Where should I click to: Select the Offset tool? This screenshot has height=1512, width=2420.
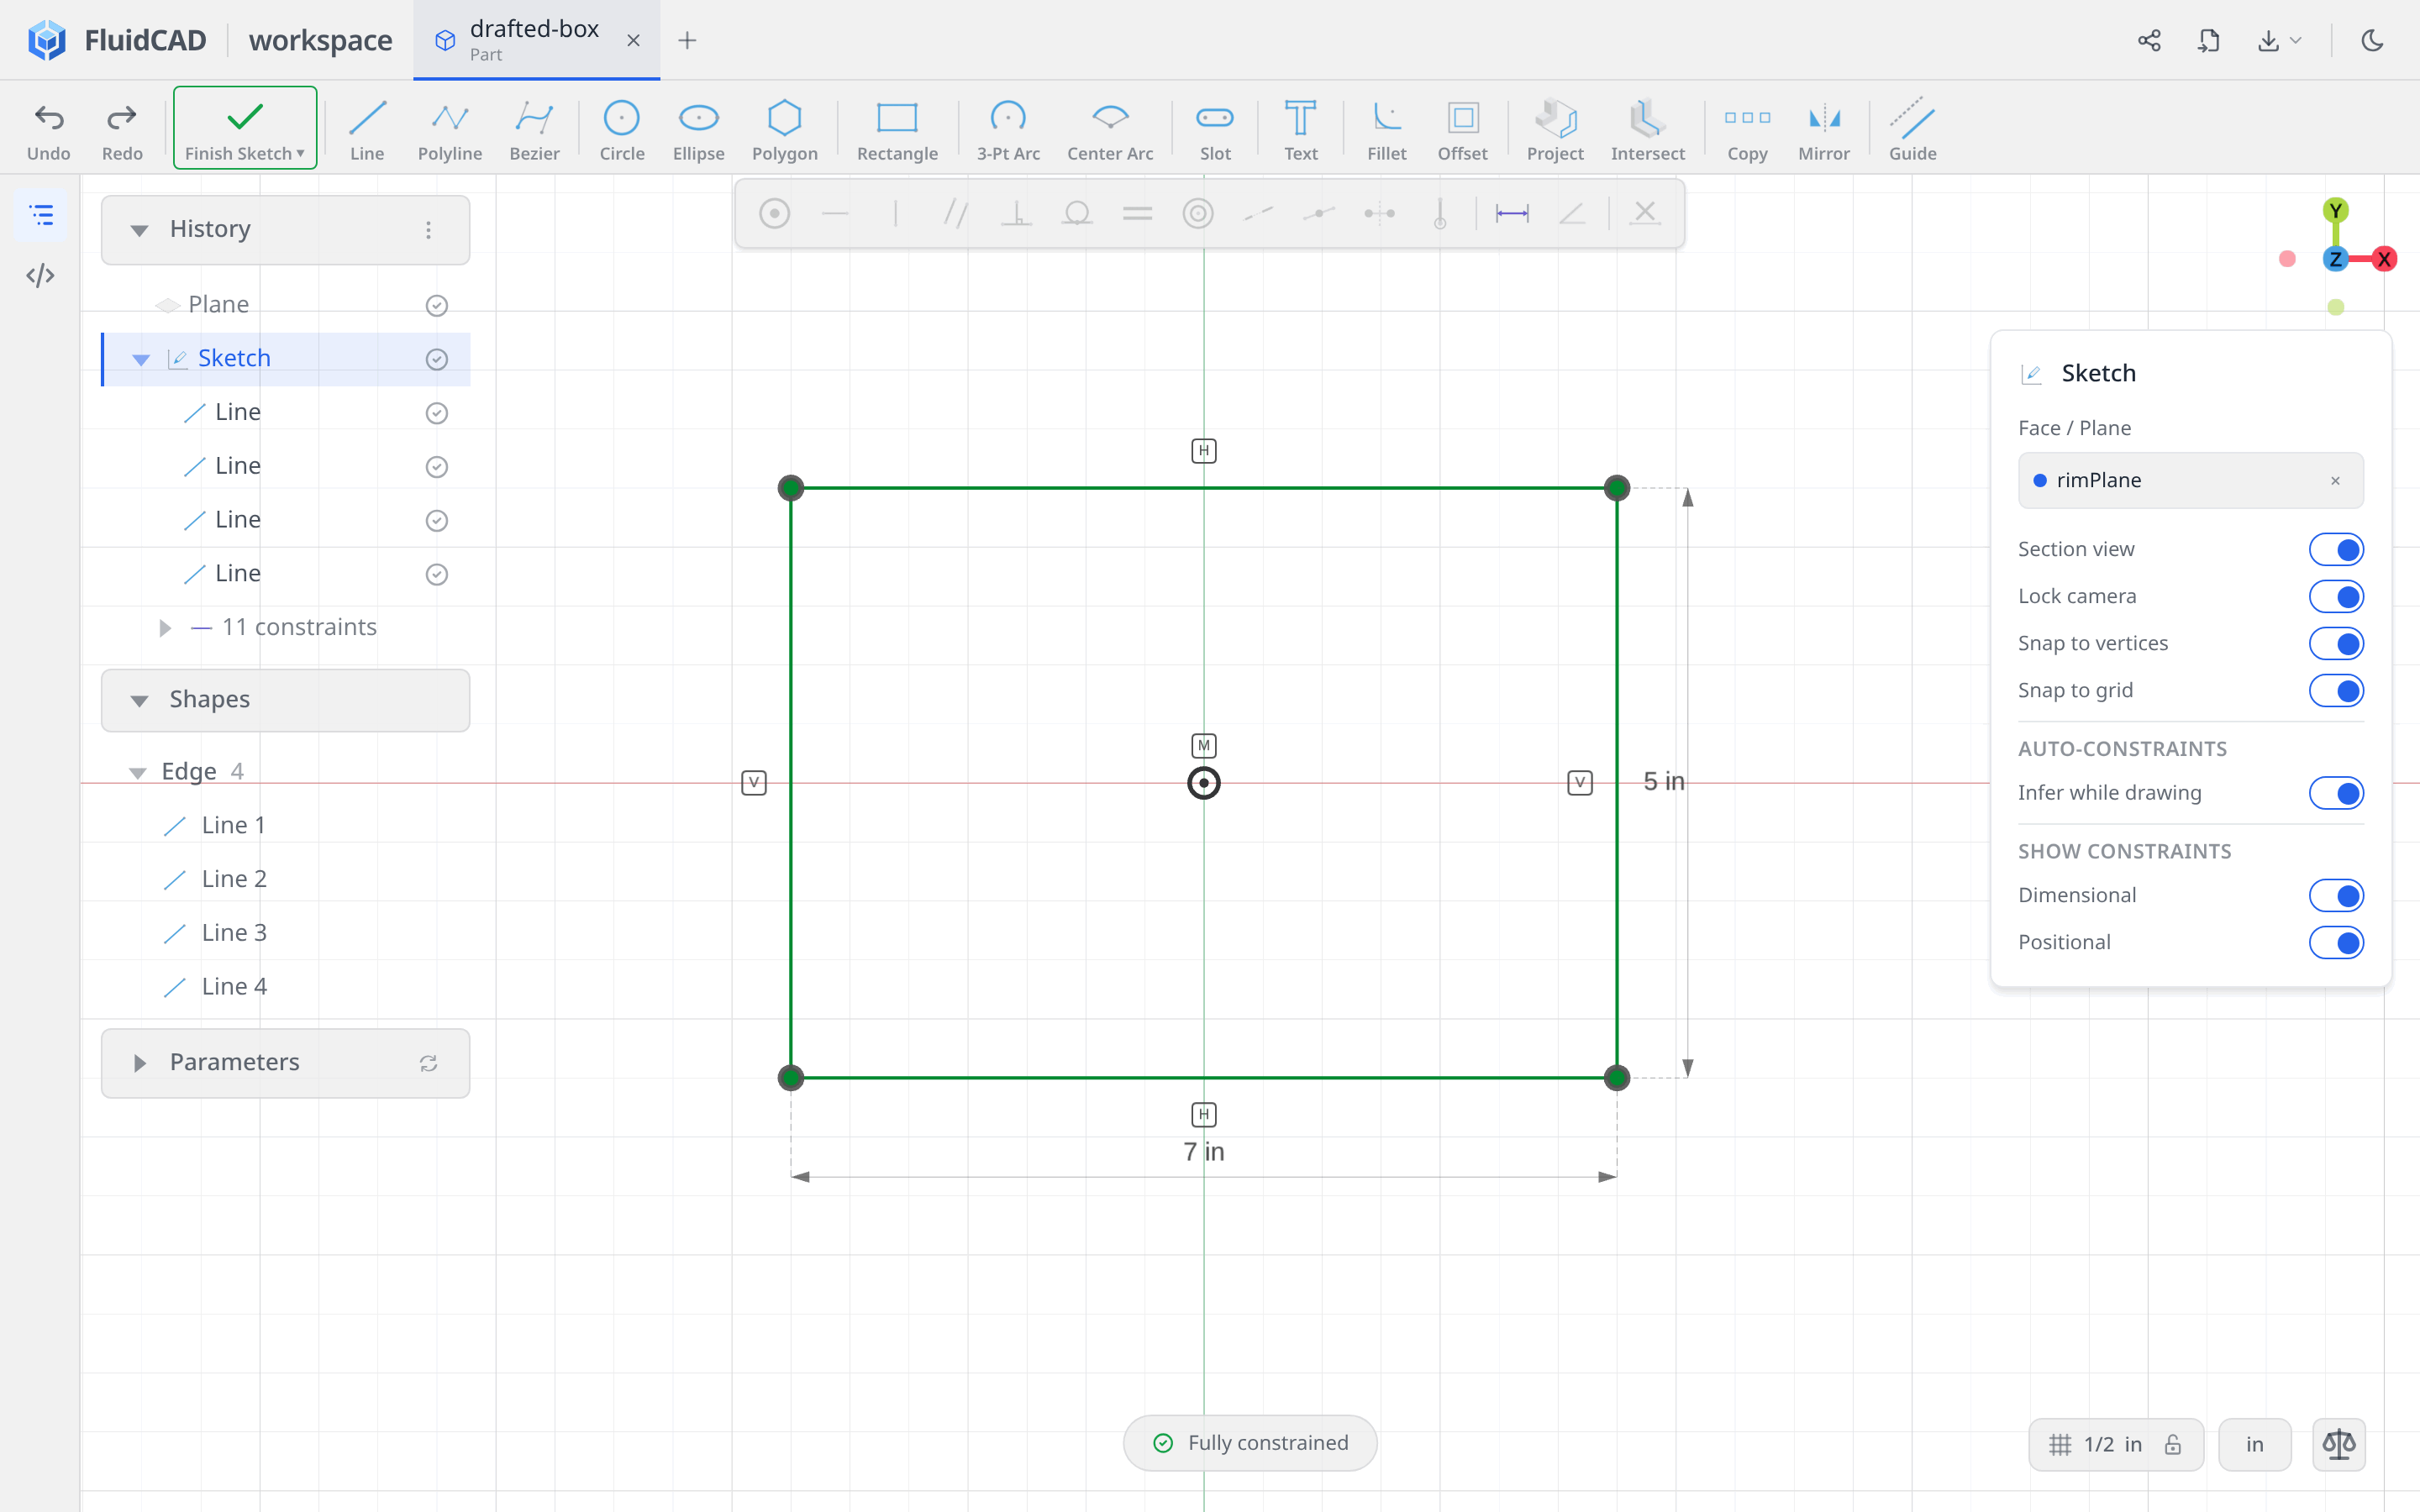tap(1462, 129)
